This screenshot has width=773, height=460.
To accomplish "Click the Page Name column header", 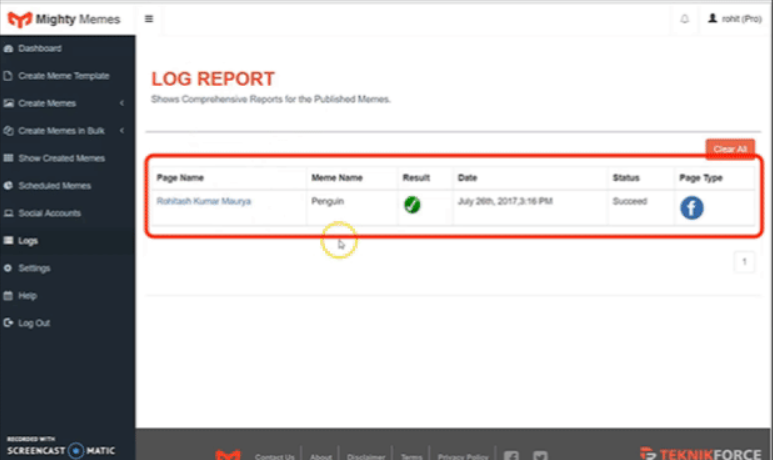I will 180,178.
